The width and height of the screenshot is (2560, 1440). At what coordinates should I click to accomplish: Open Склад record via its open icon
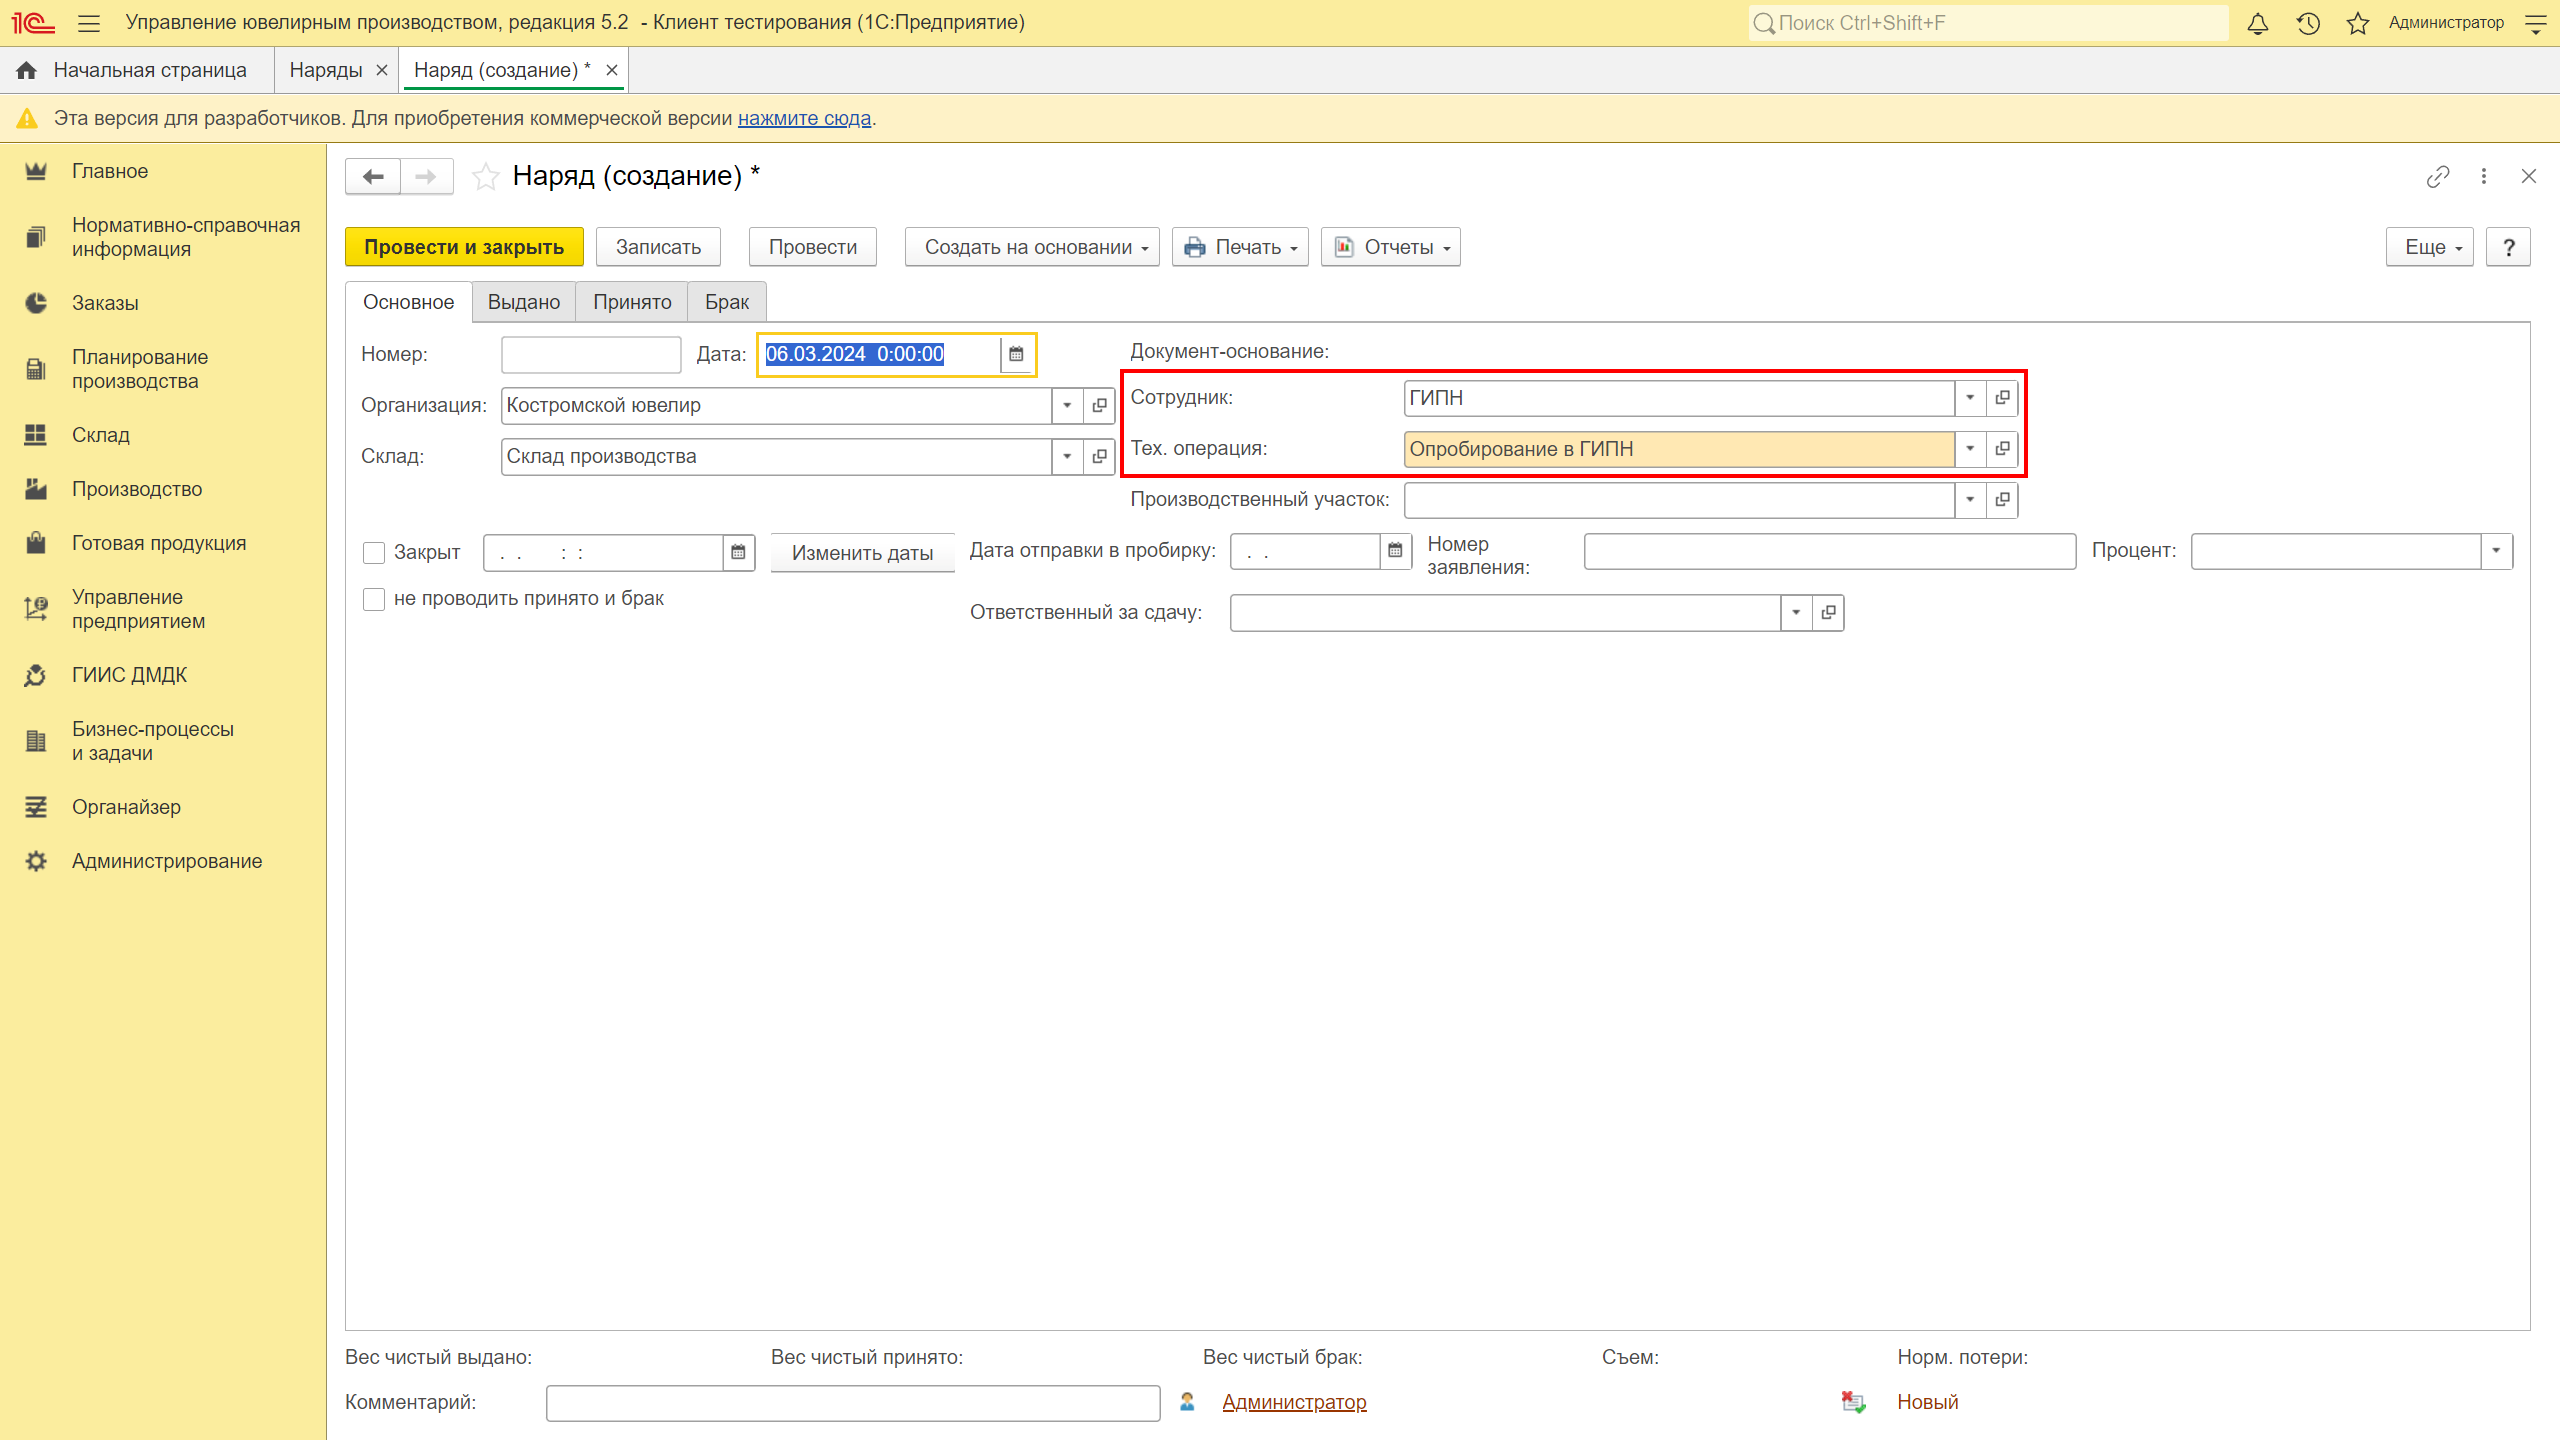[x=1100, y=456]
